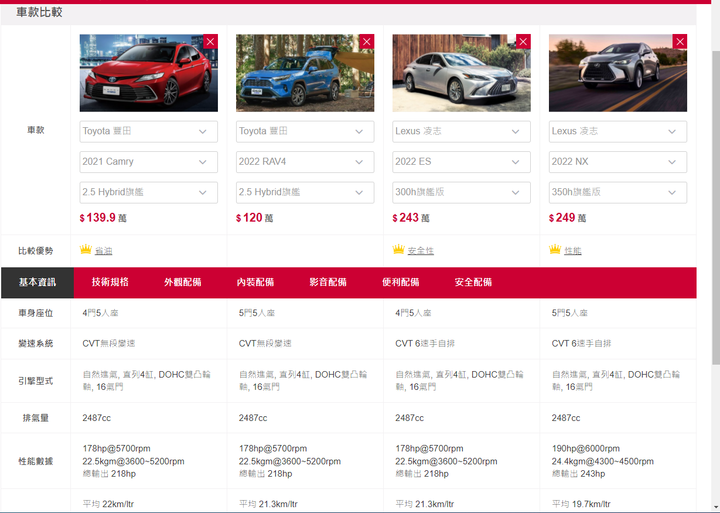This screenshot has height=513, width=720.
Task: Expand the 2022 ES model dropdown
Action: click(x=461, y=162)
